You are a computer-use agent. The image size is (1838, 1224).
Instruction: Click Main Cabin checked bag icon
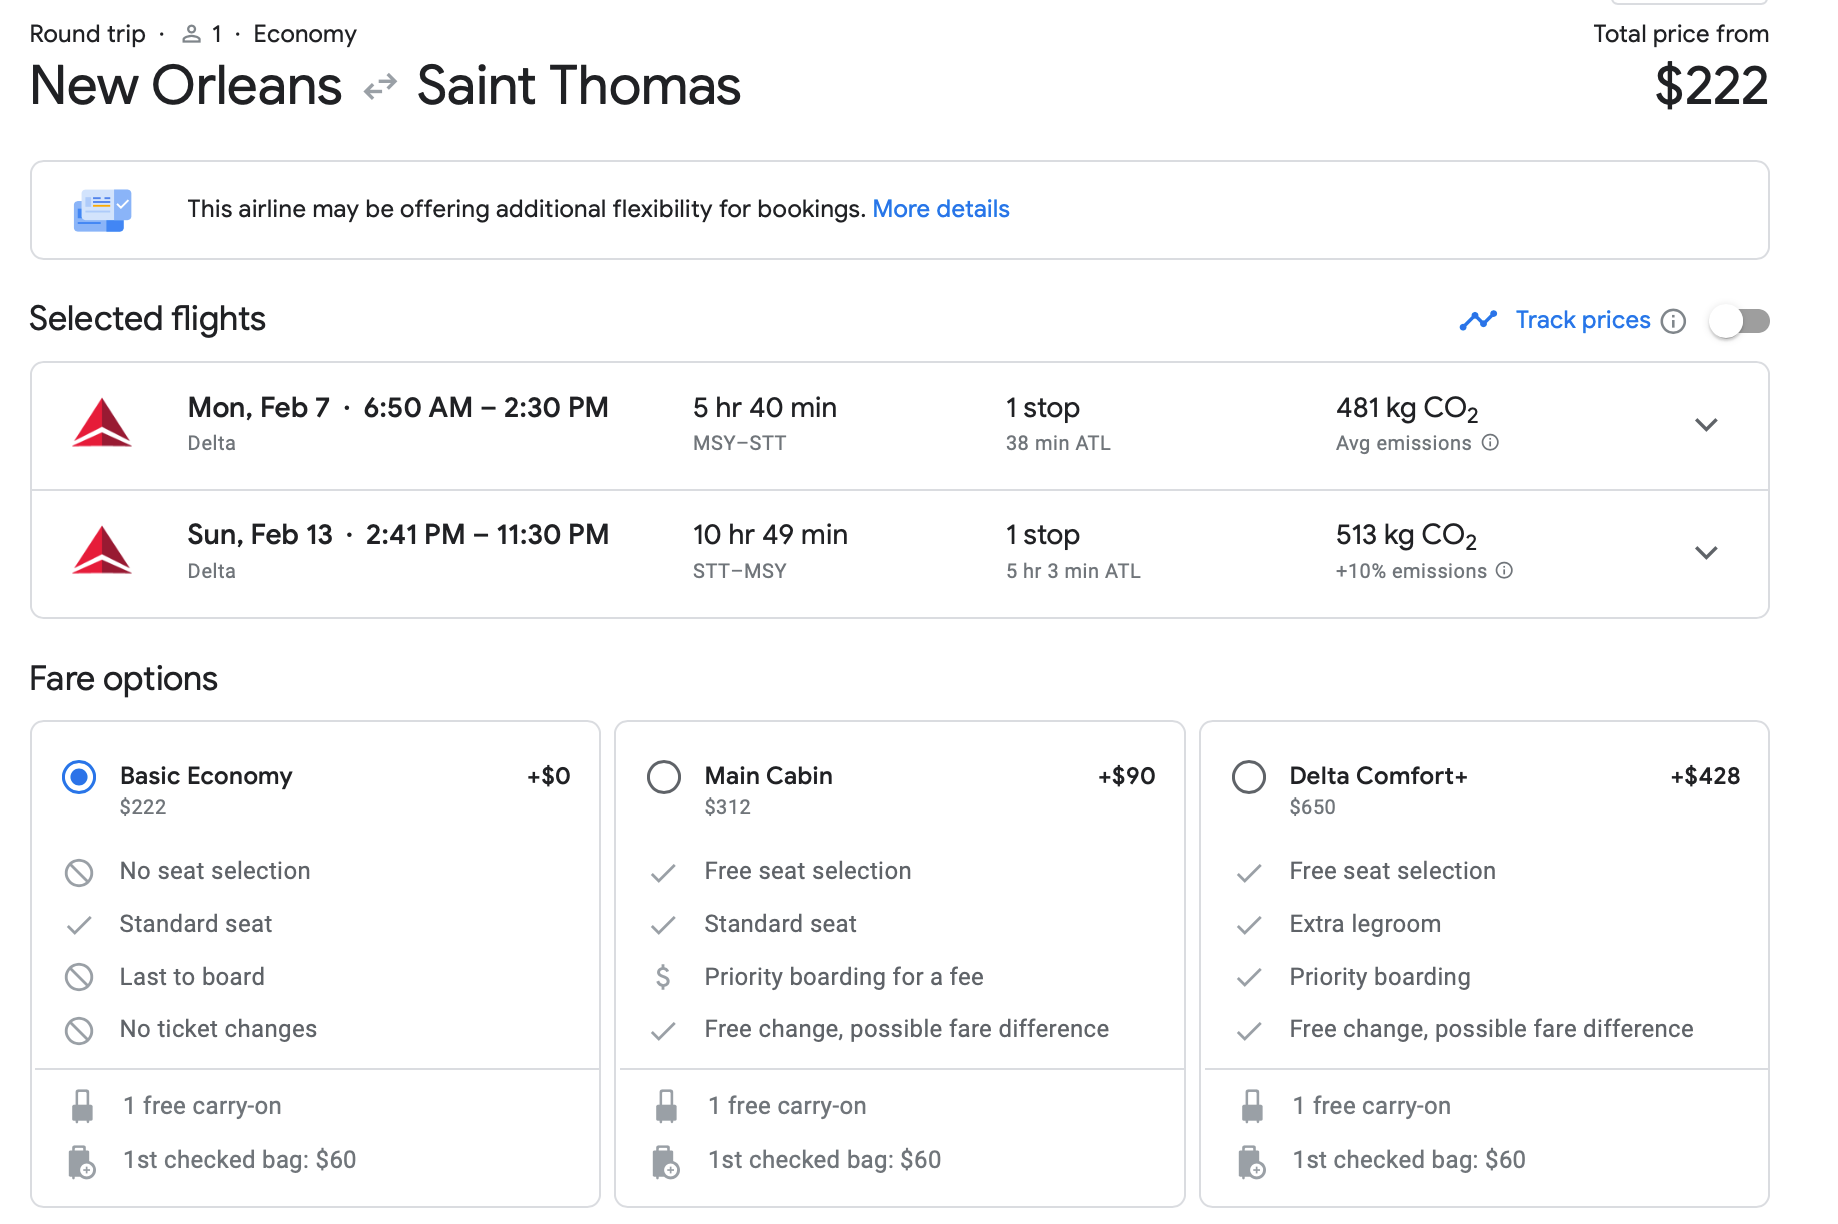[x=666, y=1161]
